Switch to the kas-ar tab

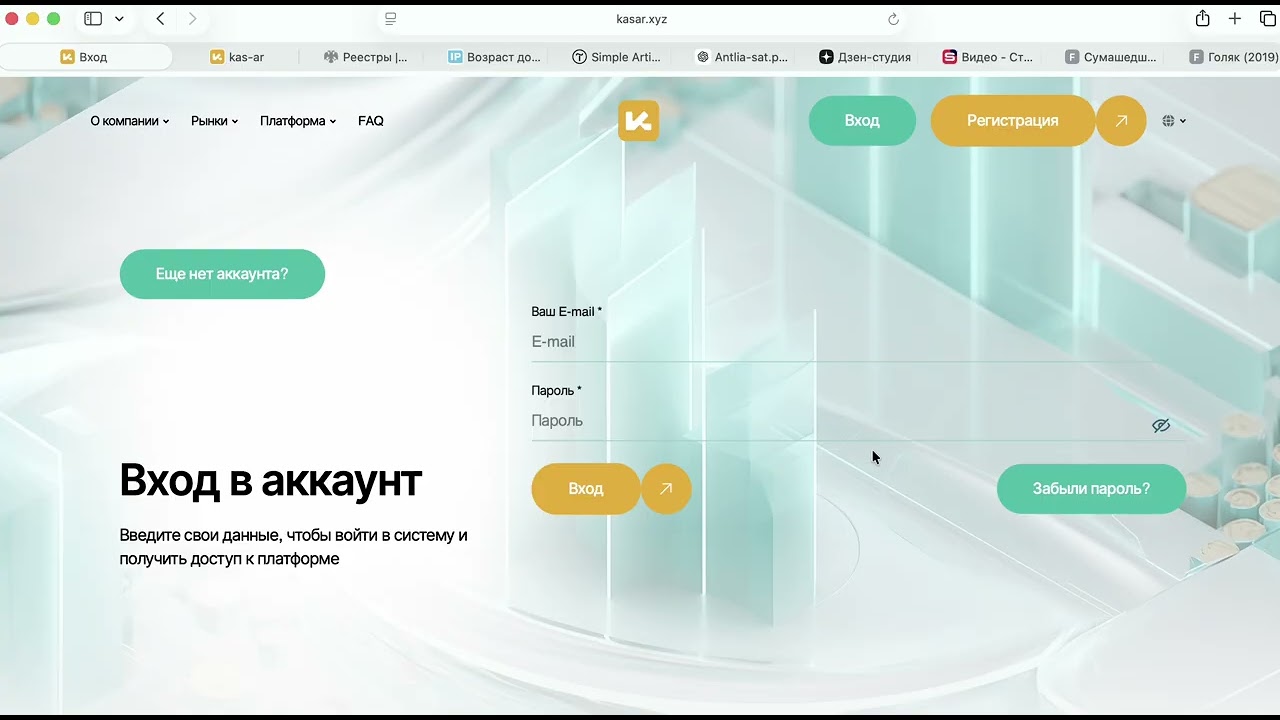237,57
